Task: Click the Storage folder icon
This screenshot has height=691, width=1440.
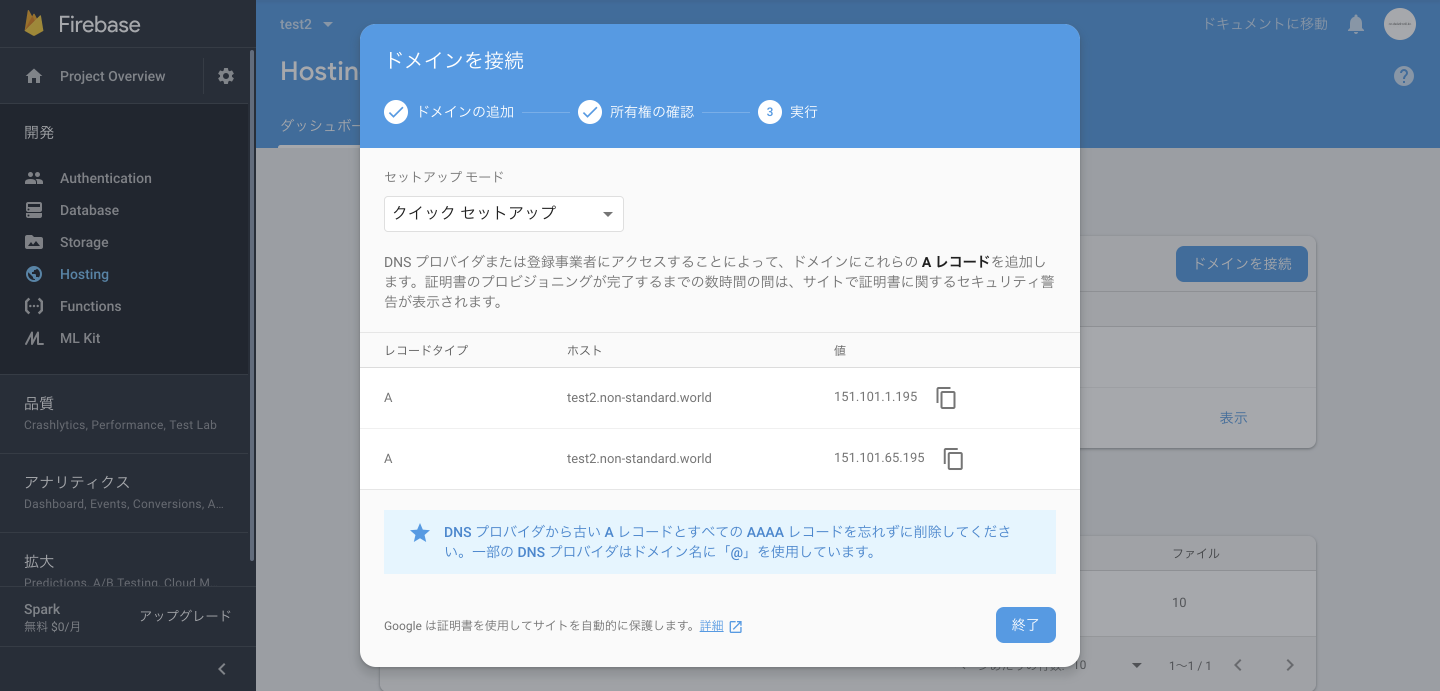Action: tap(34, 242)
